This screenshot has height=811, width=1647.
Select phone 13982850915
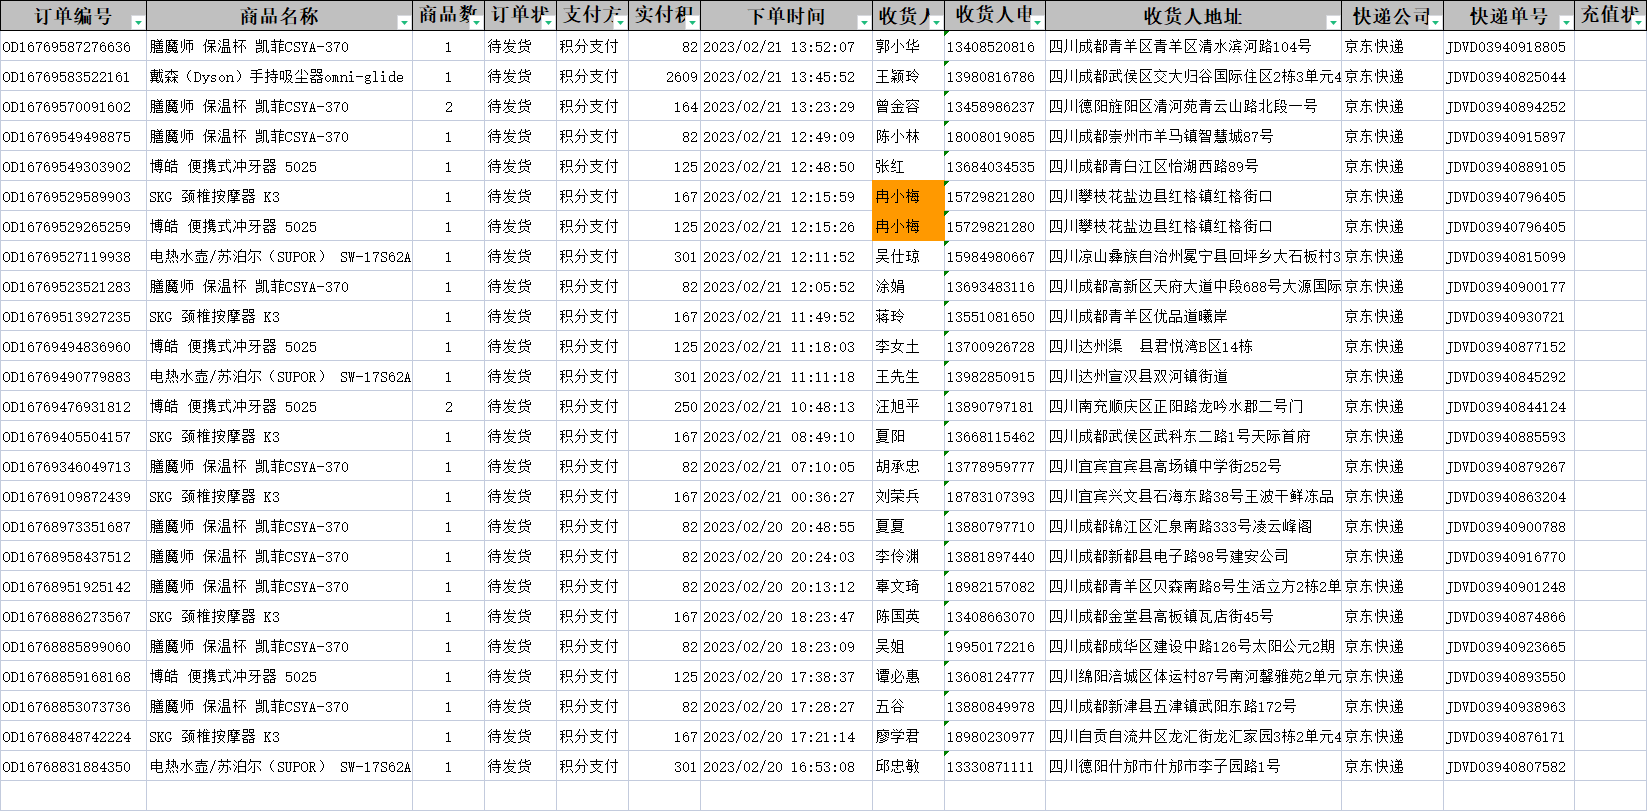click(x=995, y=377)
